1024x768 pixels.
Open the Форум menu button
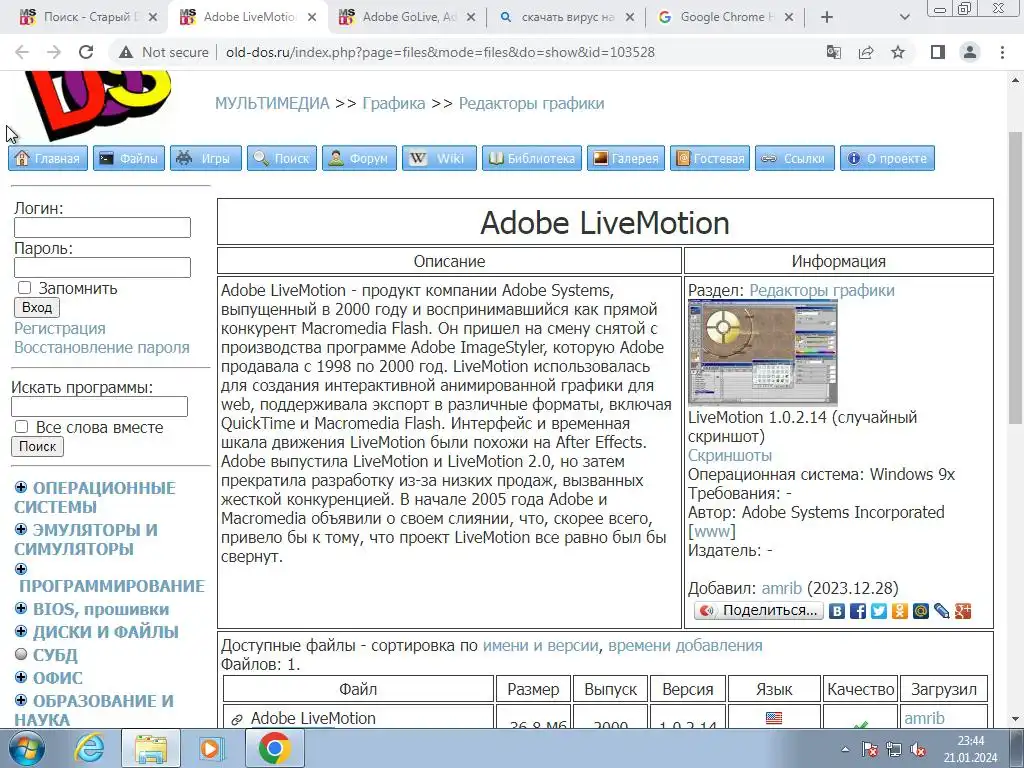[359, 158]
